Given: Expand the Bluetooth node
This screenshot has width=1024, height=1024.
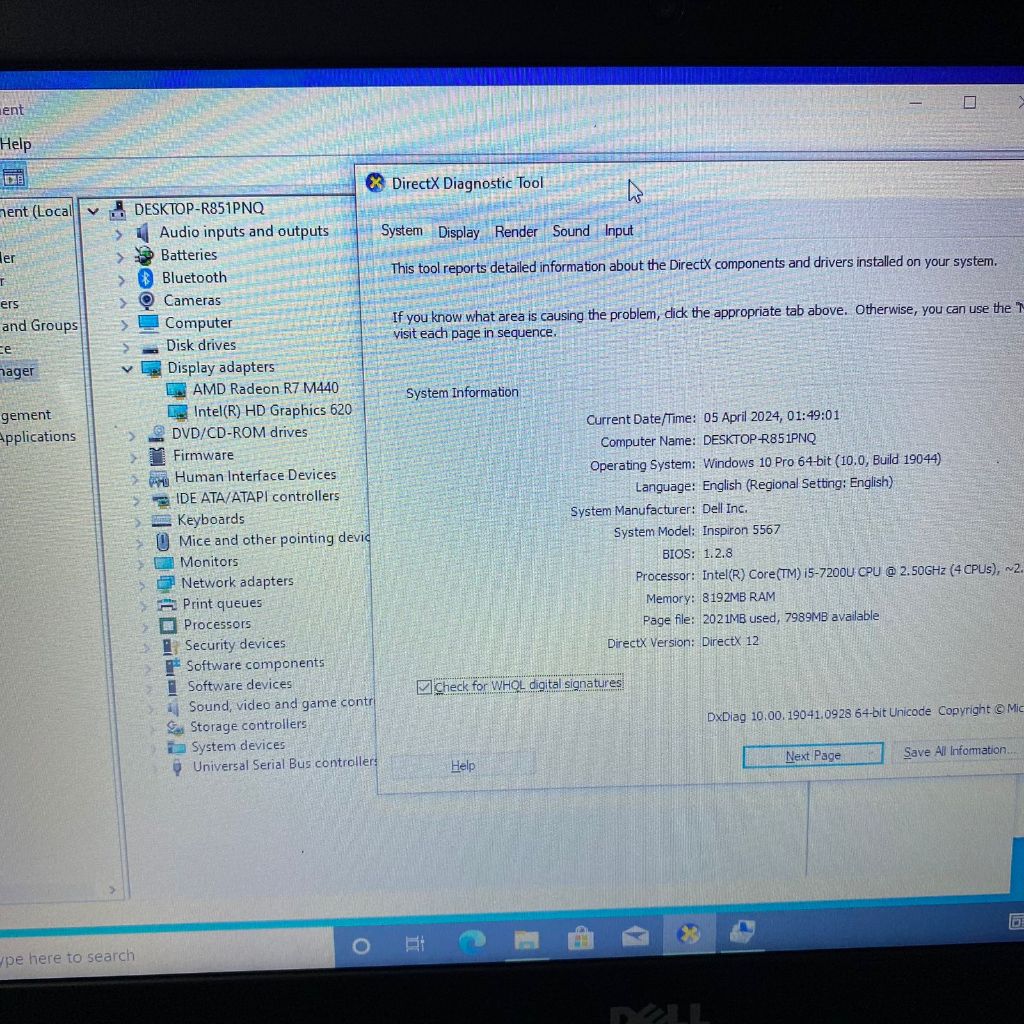Looking at the screenshot, I should [x=121, y=280].
